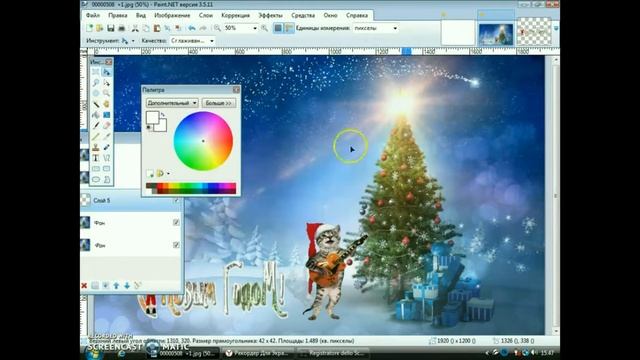Screen dimensions: 640x360
Task: Select the Move Selection tool
Action: [107, 82]
